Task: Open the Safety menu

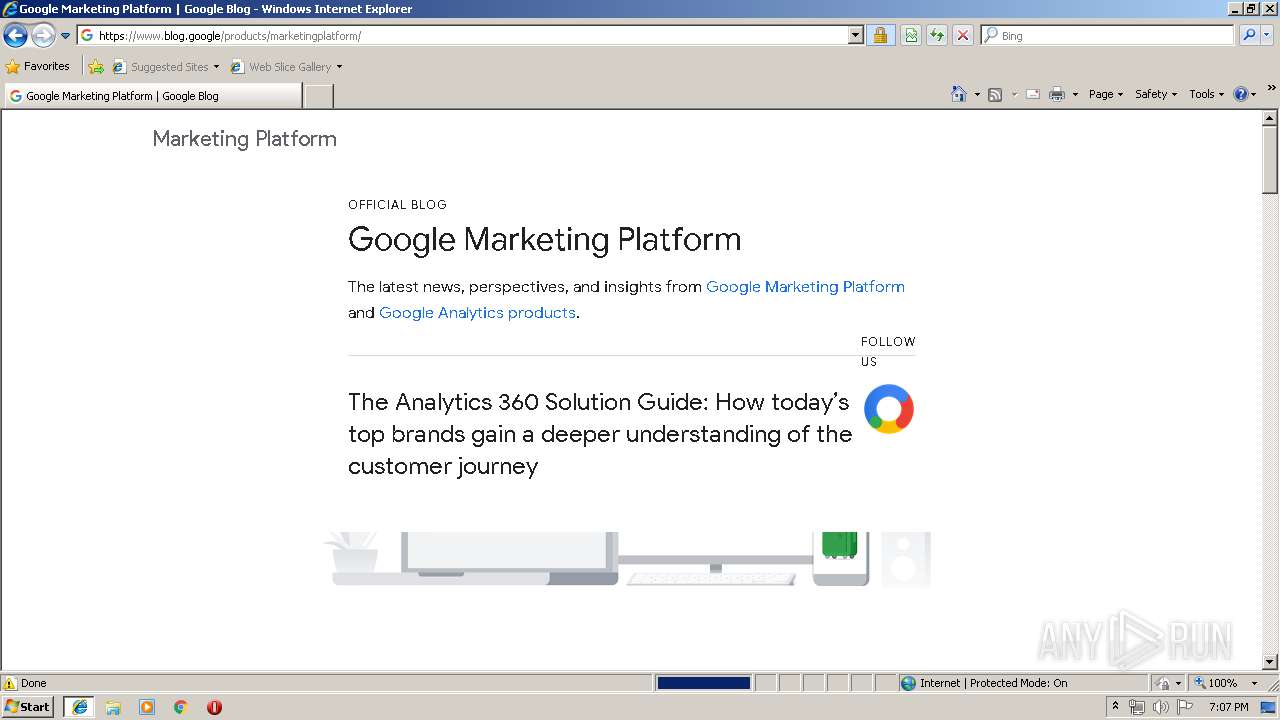Action: tap(1156, 94)
